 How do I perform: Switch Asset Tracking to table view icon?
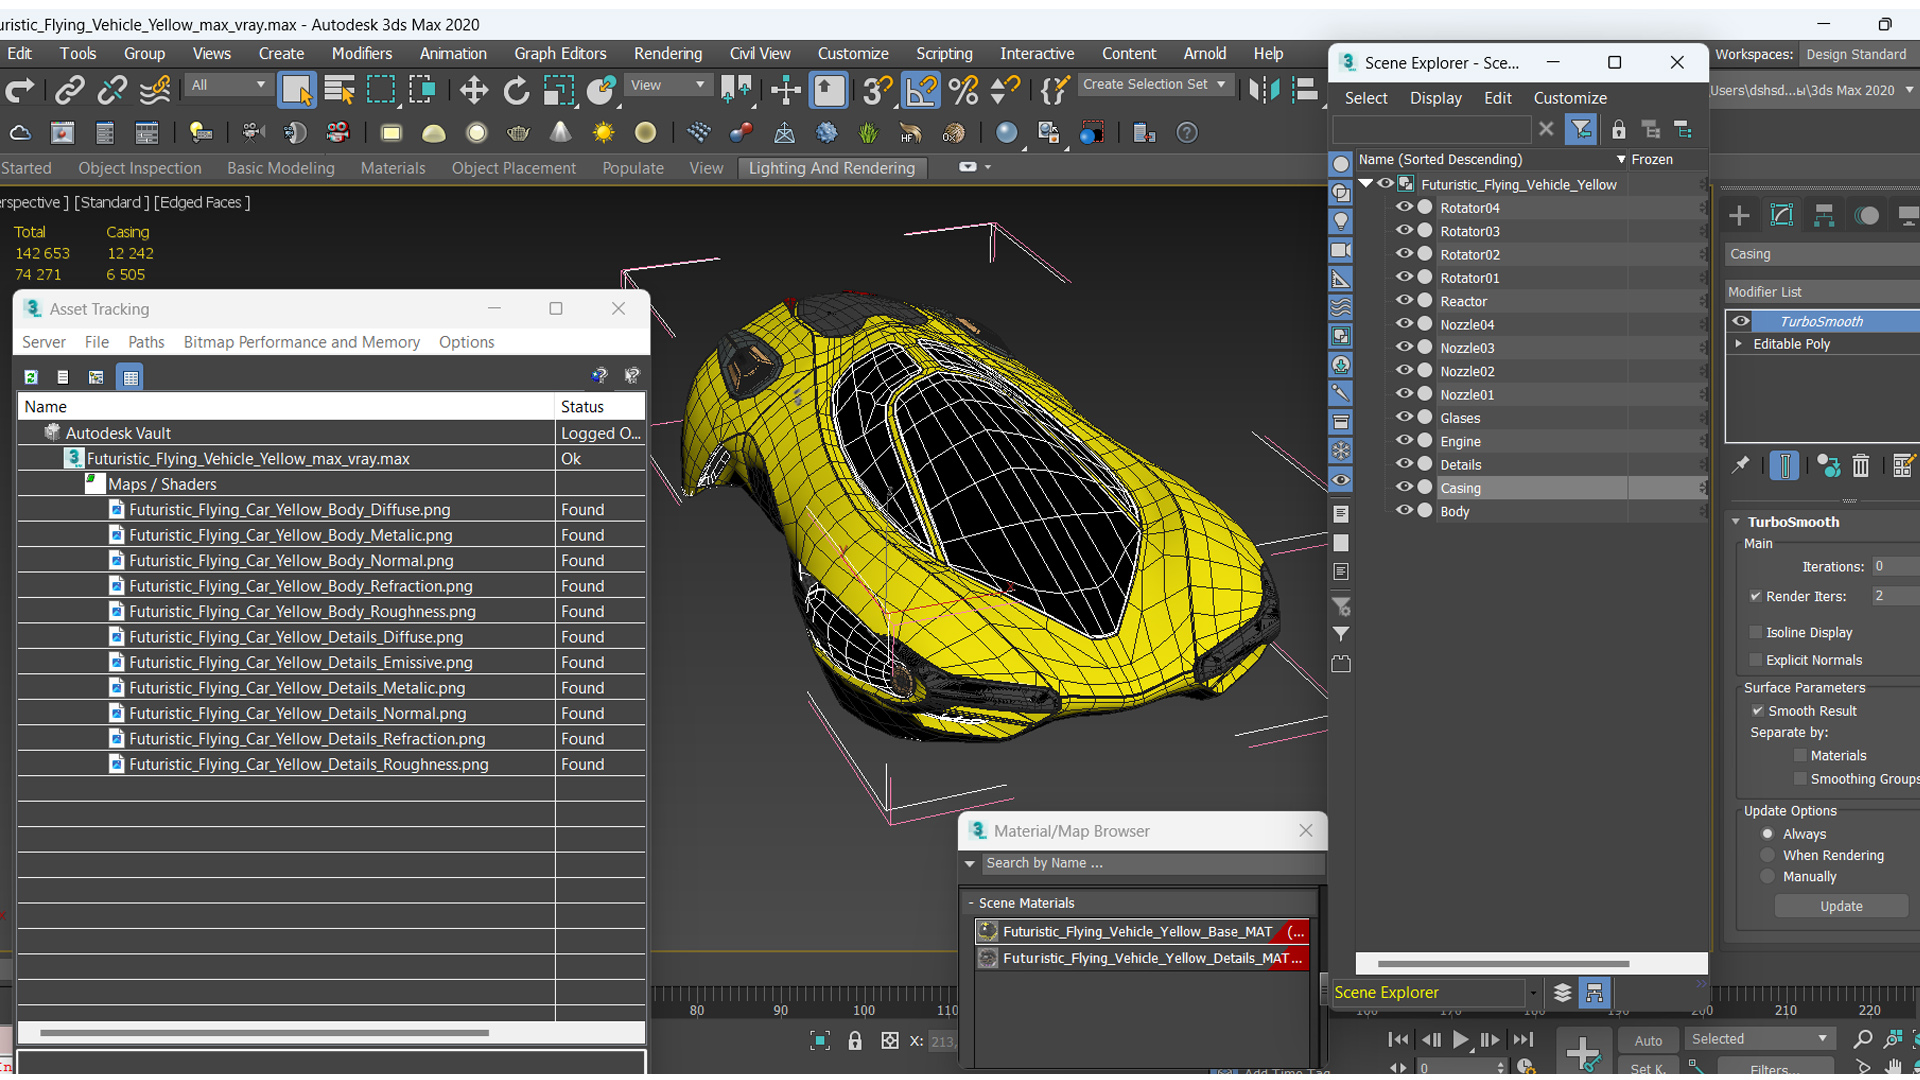(x=130, y=377)
